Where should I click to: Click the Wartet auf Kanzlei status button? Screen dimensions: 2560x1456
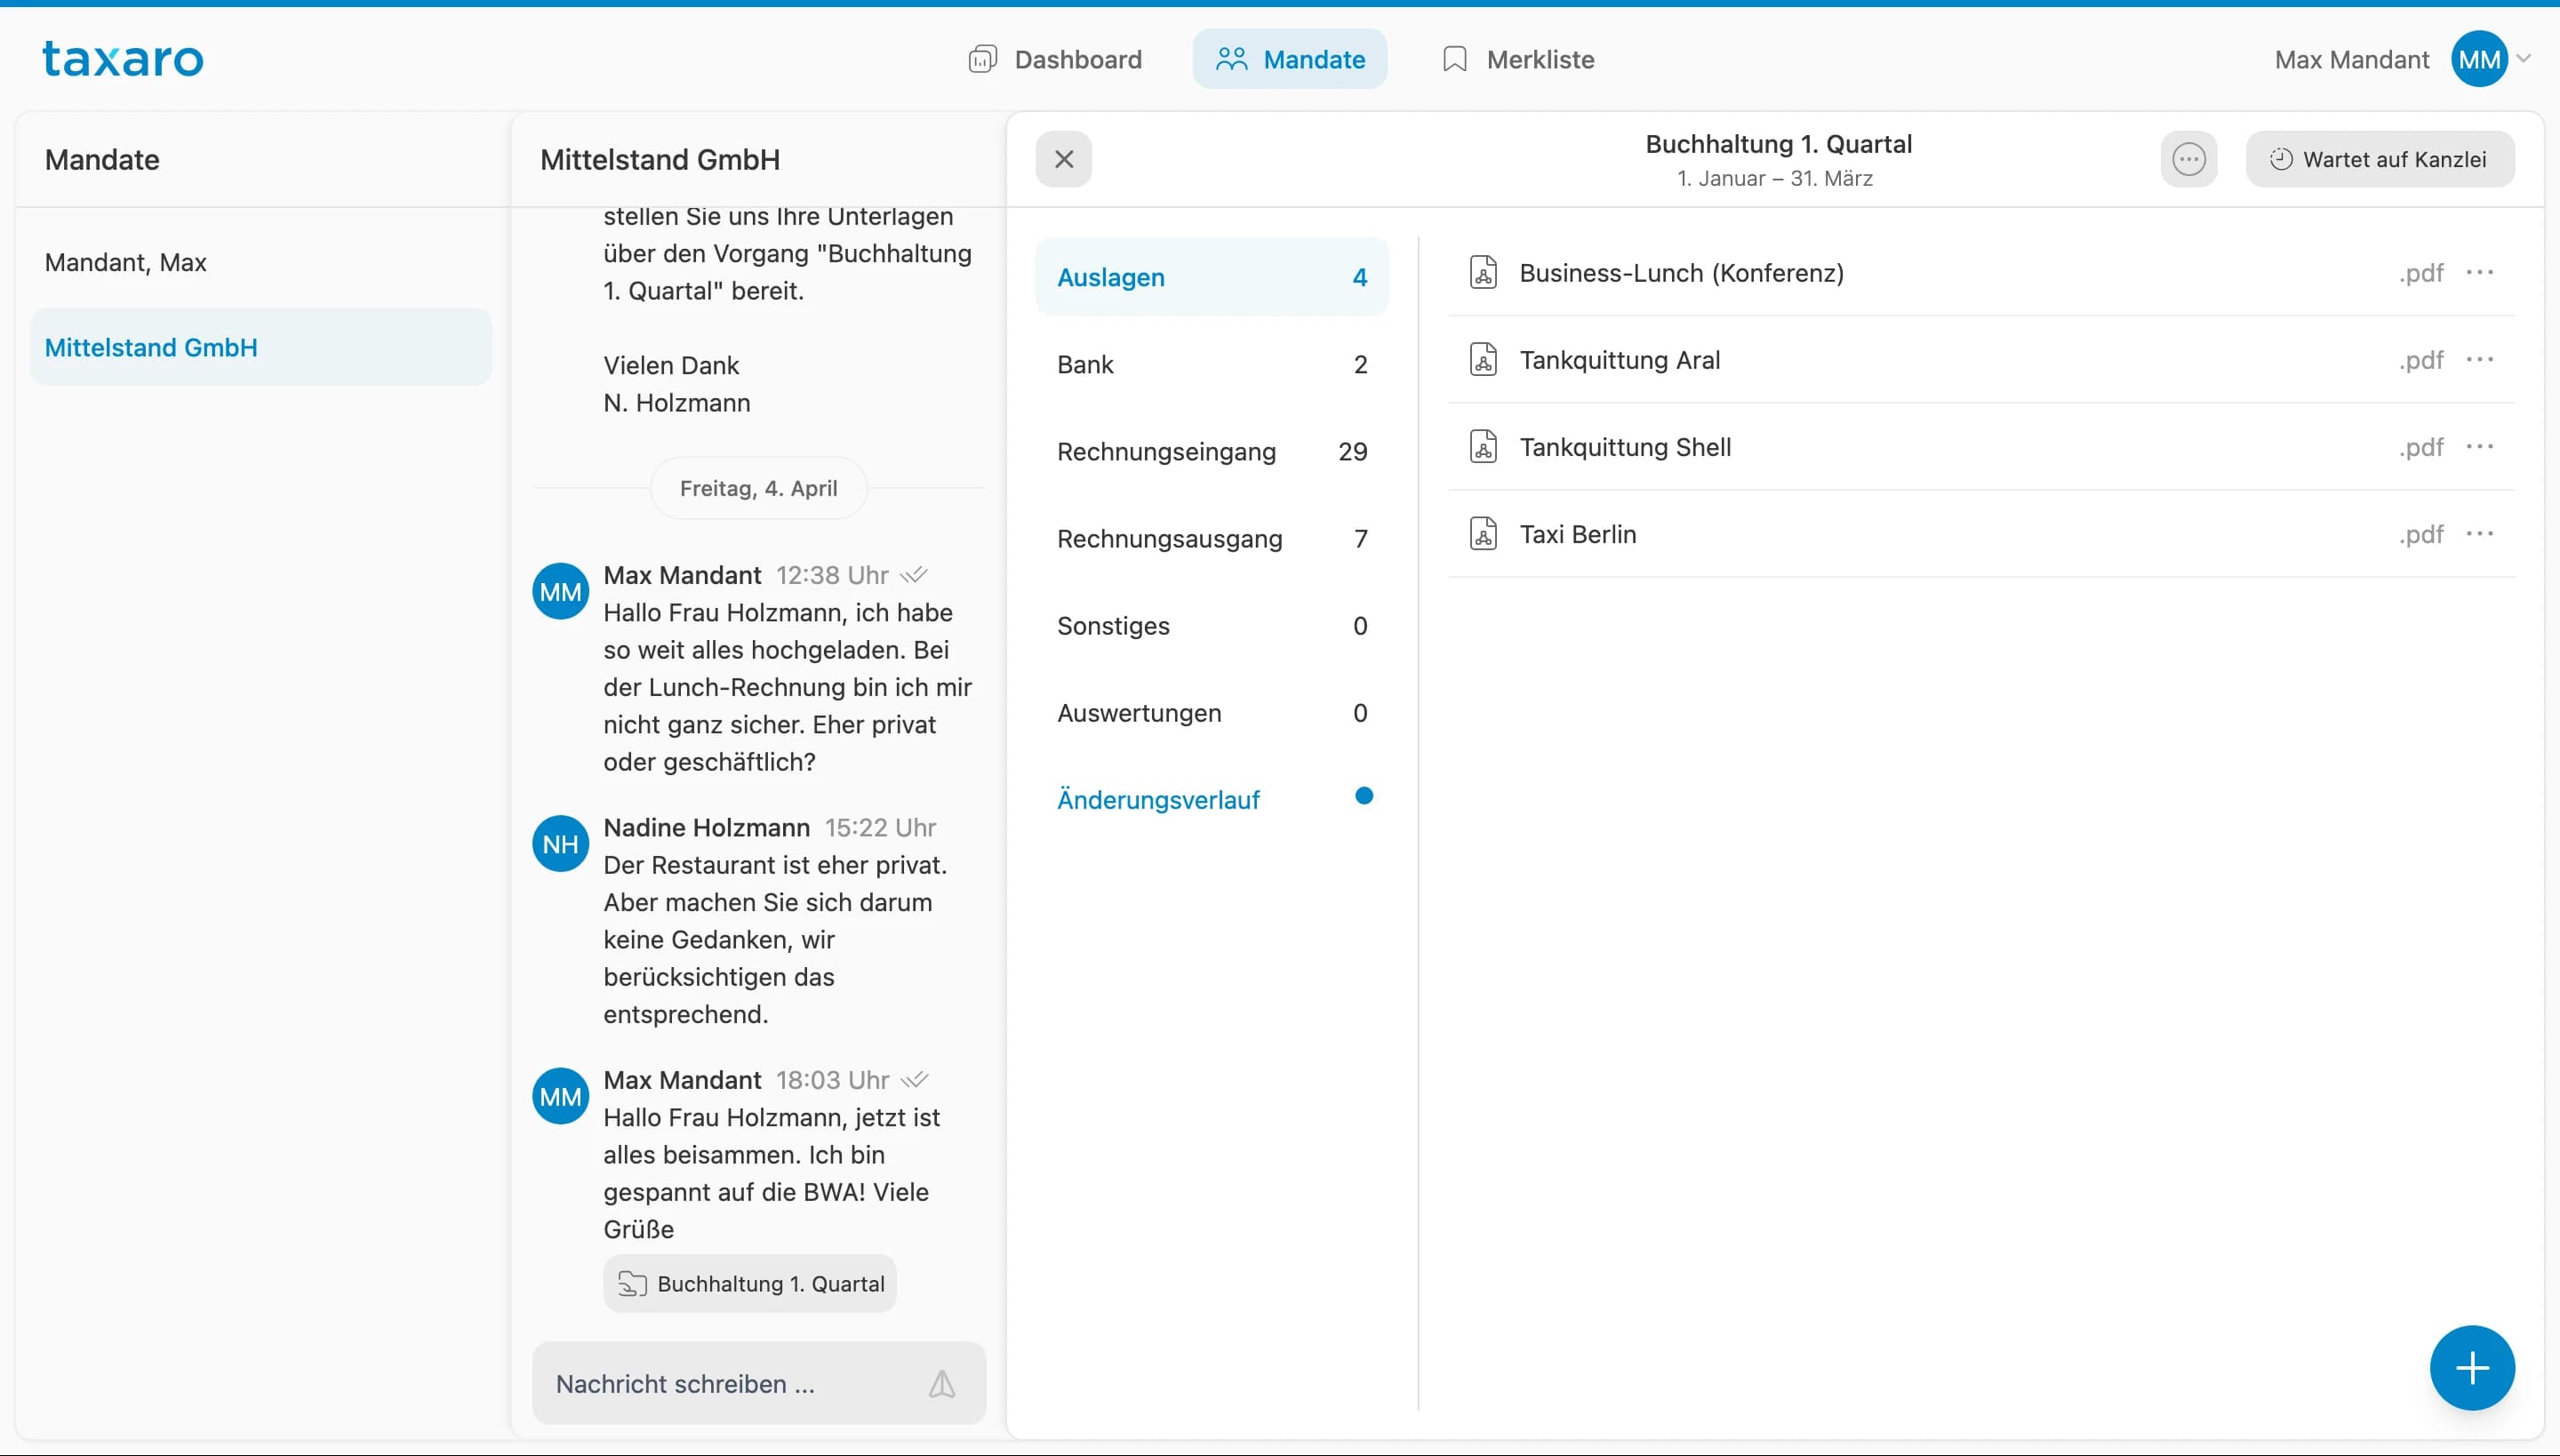tap(2380, 159)
